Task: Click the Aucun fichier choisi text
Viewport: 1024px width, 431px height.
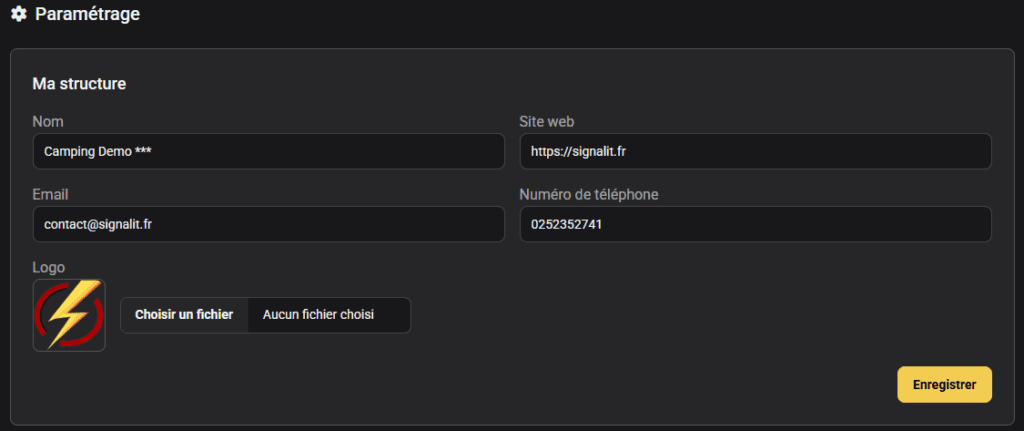Action: coord(318,315)
